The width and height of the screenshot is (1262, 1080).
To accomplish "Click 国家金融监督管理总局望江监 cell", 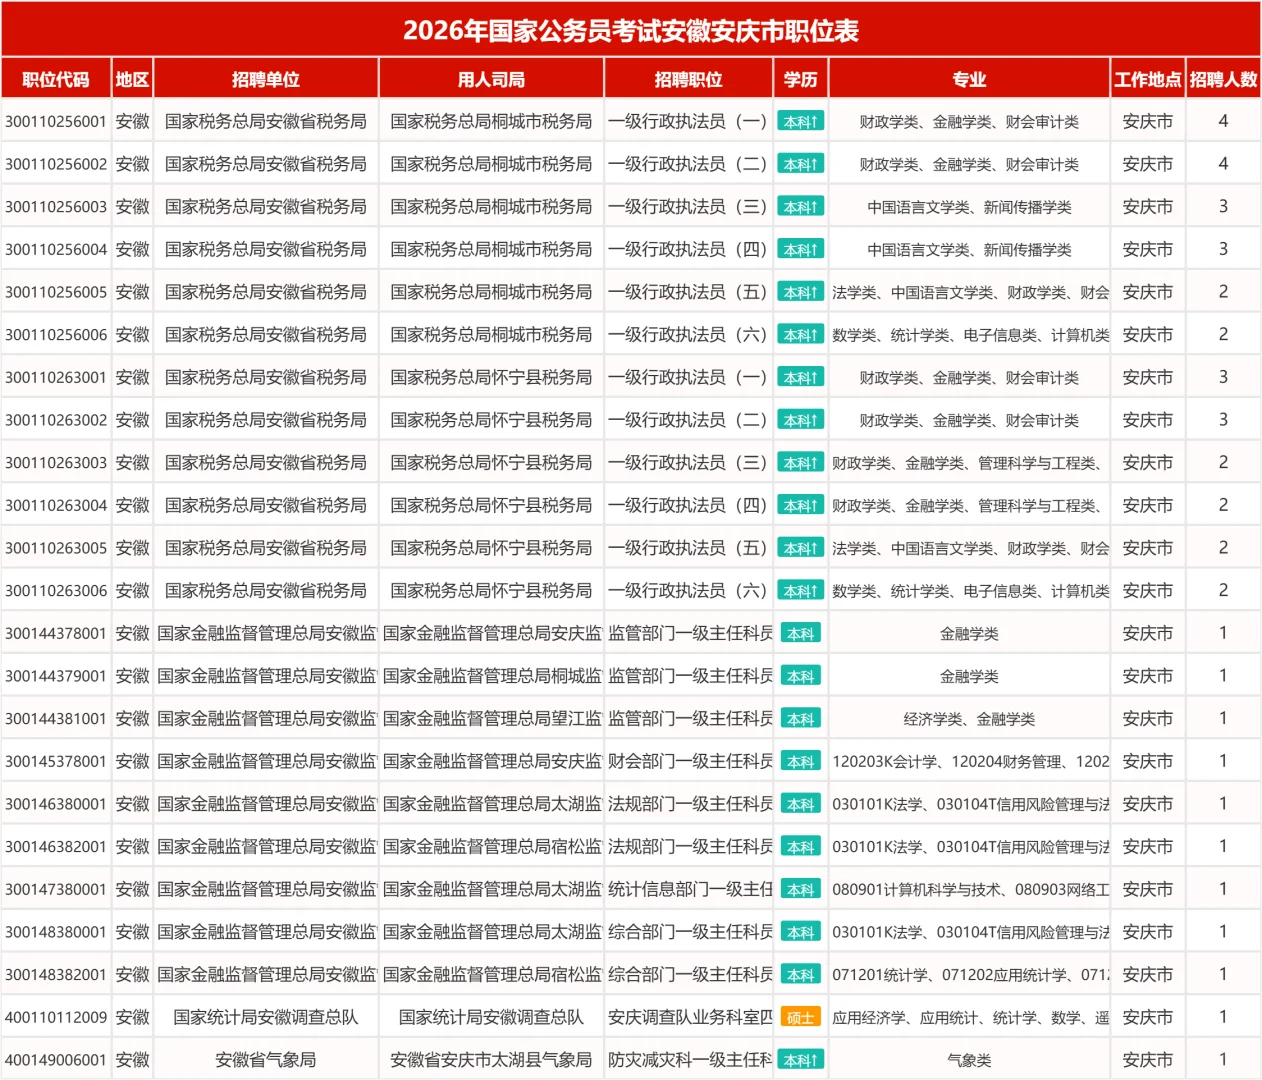I will 491,719.
